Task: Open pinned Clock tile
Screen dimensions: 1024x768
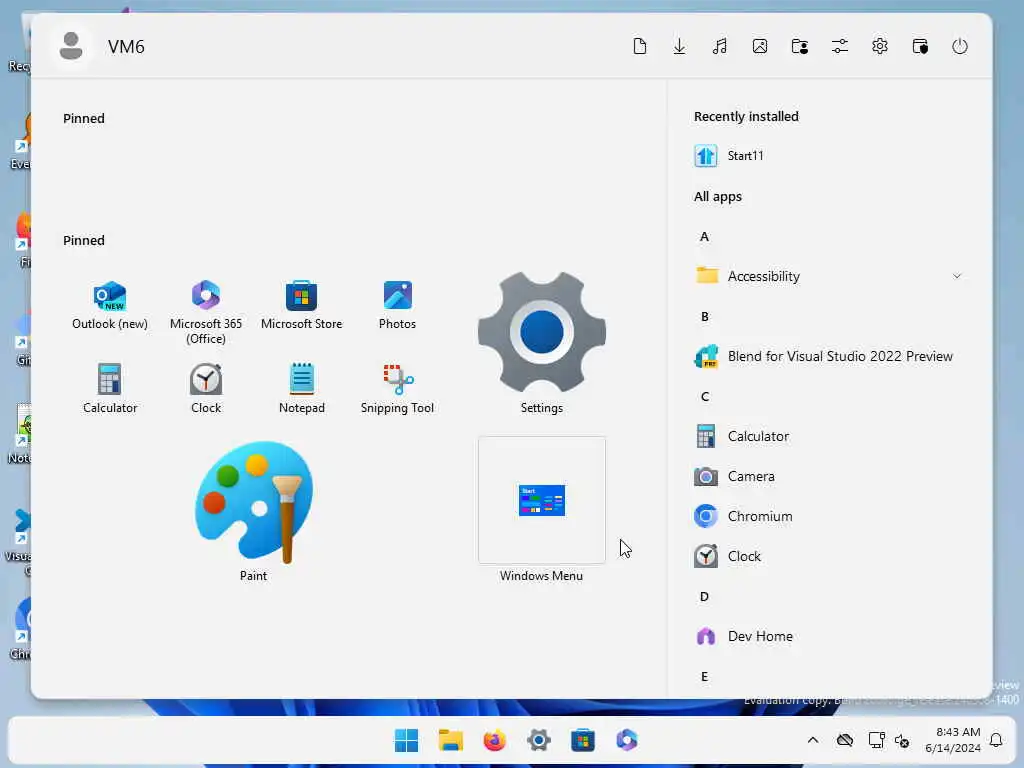Action: [206, 389]
